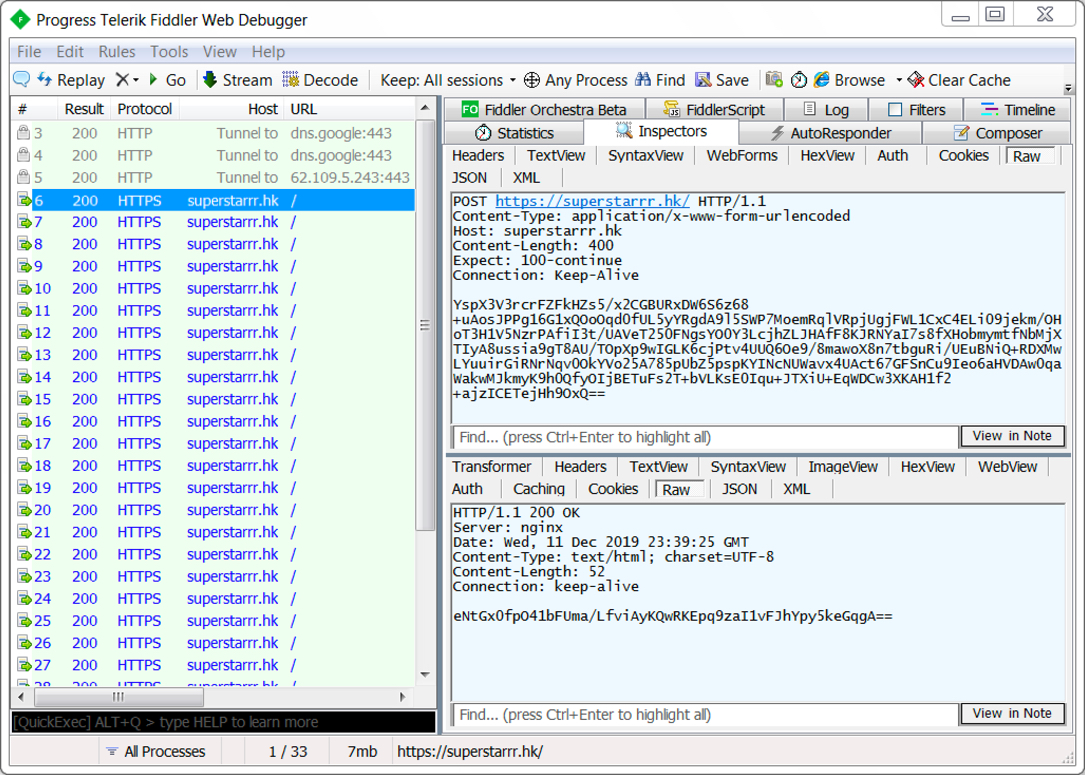Open the response Caching tab
Screen dimensions: 1085x775
click(x=538, y=489)
